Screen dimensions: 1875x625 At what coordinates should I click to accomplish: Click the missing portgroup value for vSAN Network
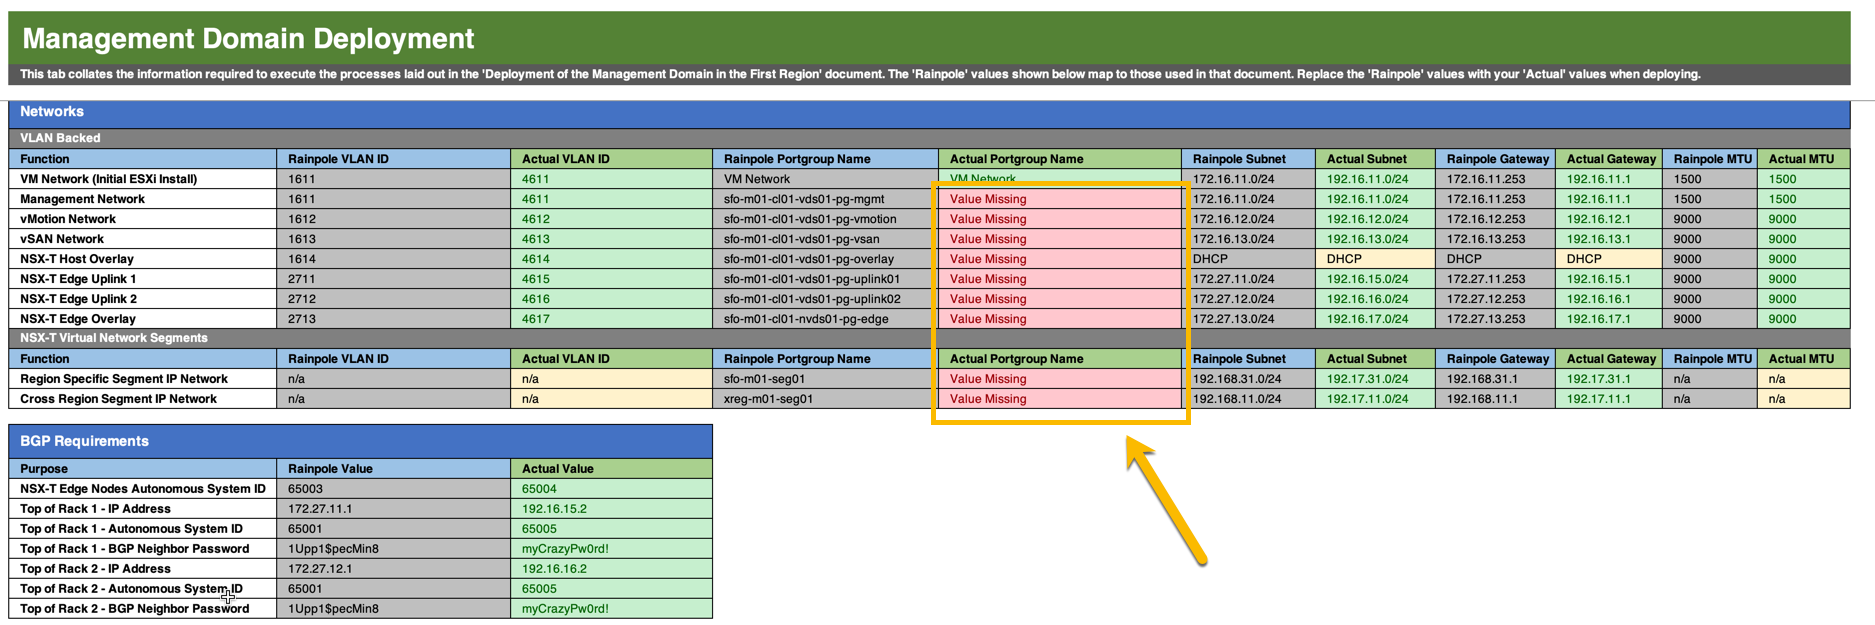click(x=1058, y=239)
